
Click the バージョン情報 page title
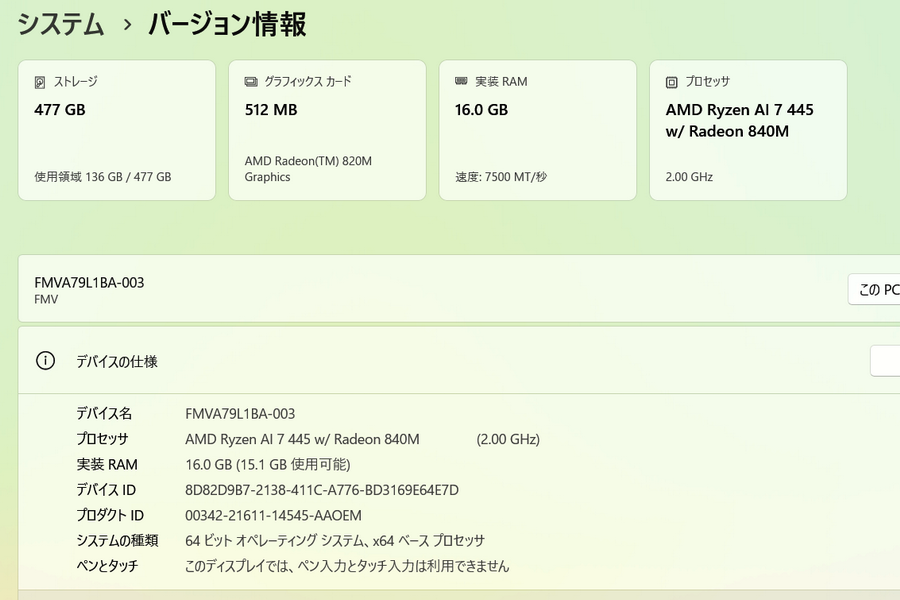[227, 25]
